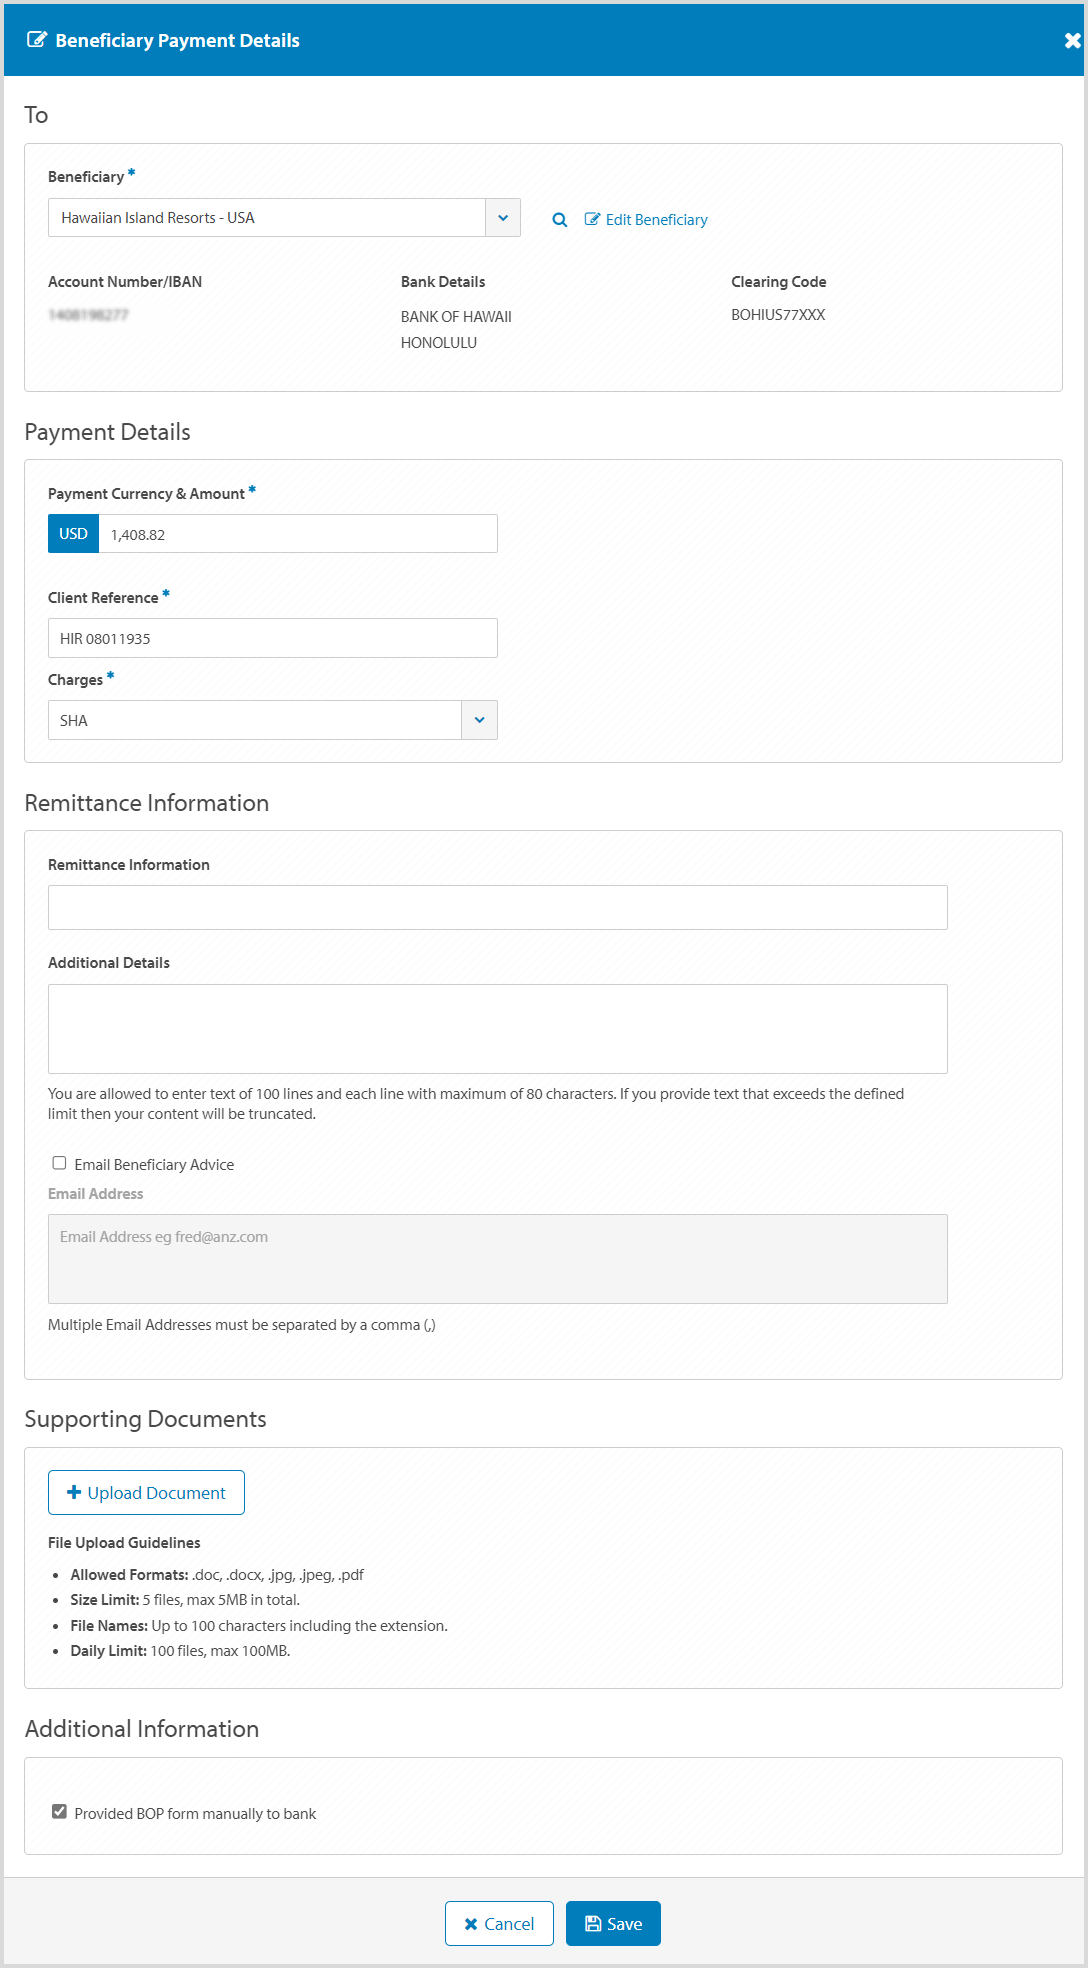The height and width of the screenshot is (1968, 1088).
Task: Cancel the payment details form
Action: 499,1924
